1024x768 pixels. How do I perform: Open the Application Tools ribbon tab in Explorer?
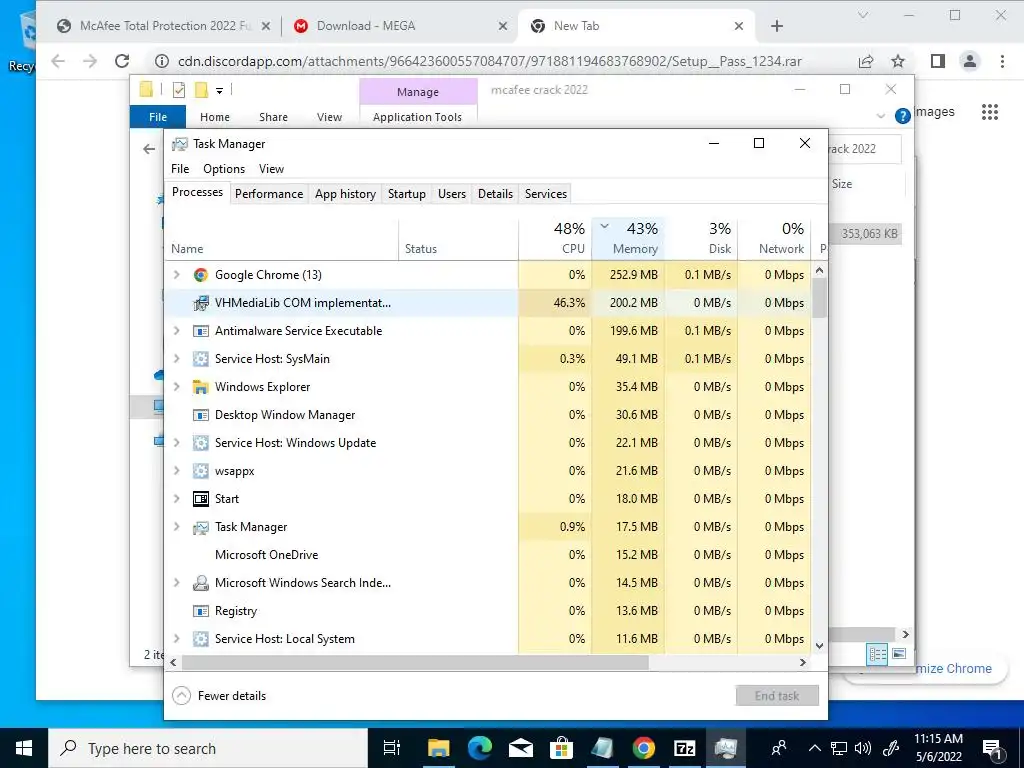point(417,118)
